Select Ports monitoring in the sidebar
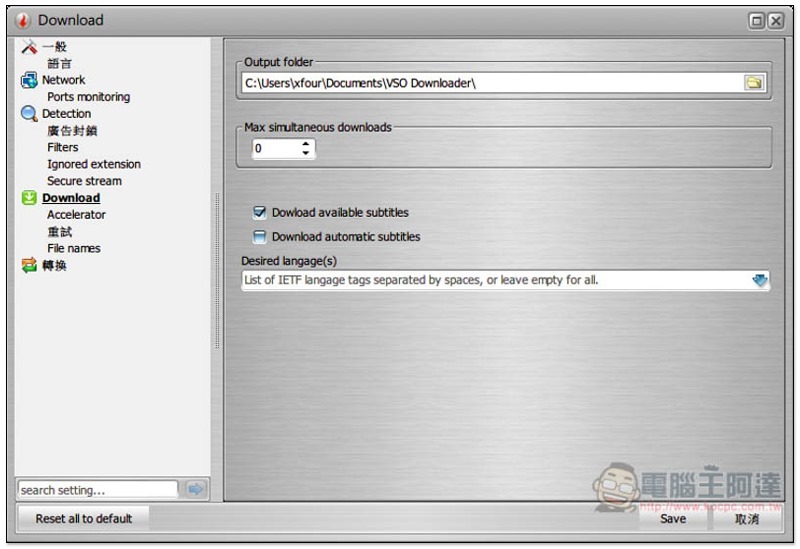Viewport: 800px width, 549px height. tap(89, 97)
